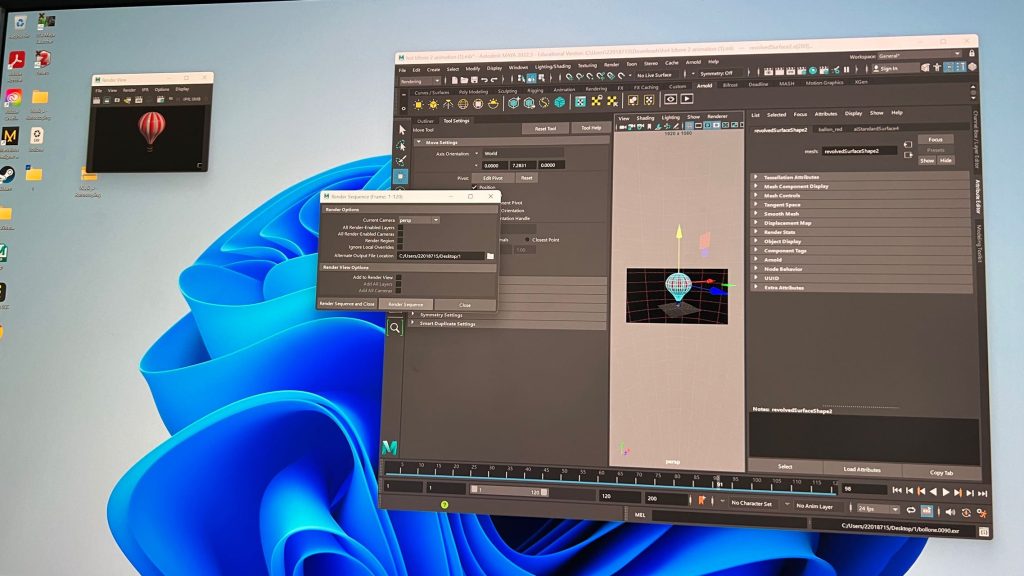
Task: Open the Current Camera persp dropdown
Action: [x=419, y=220]
